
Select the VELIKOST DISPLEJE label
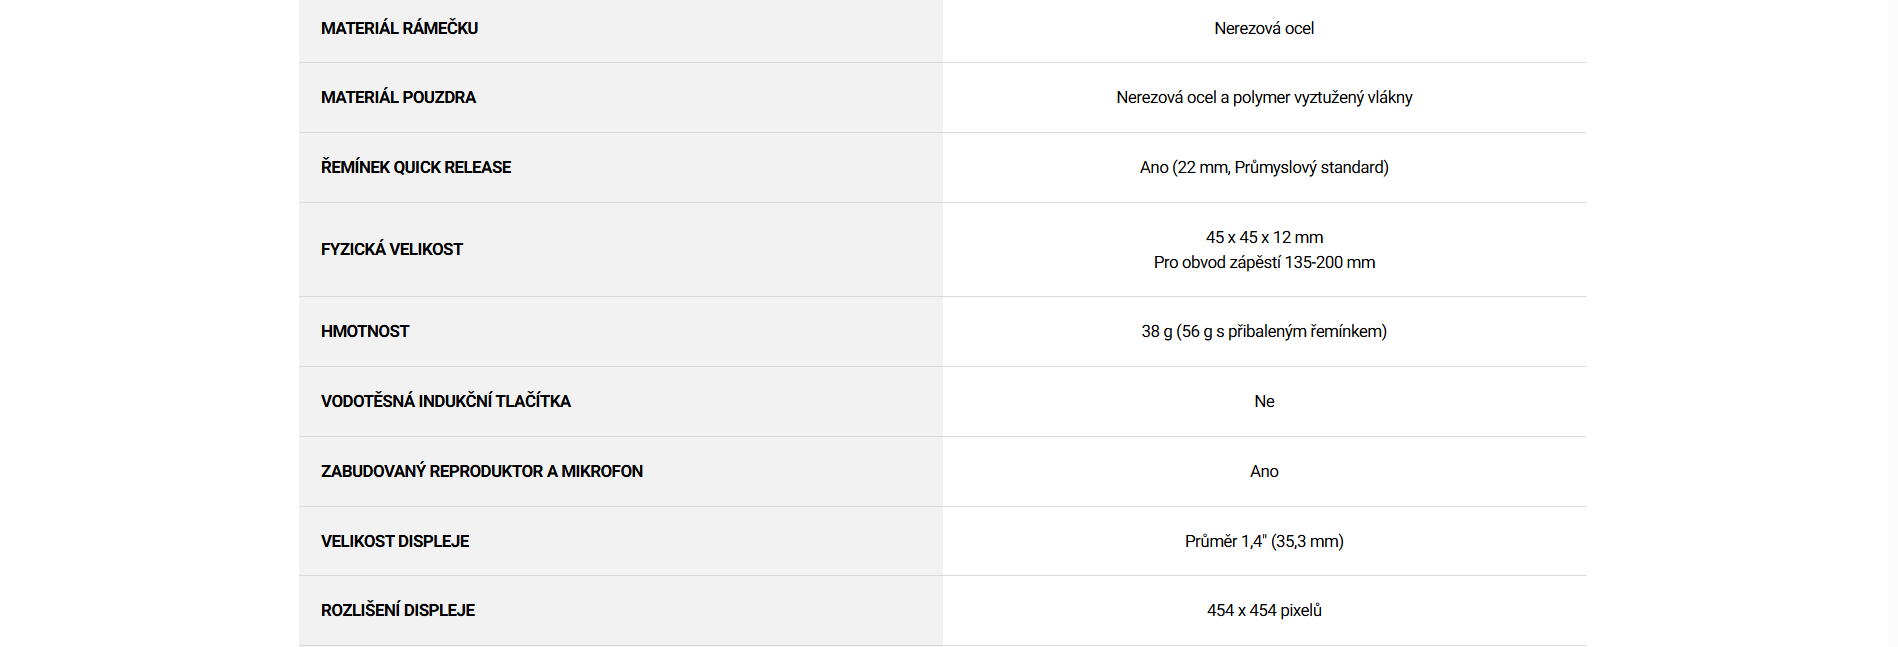395,541
